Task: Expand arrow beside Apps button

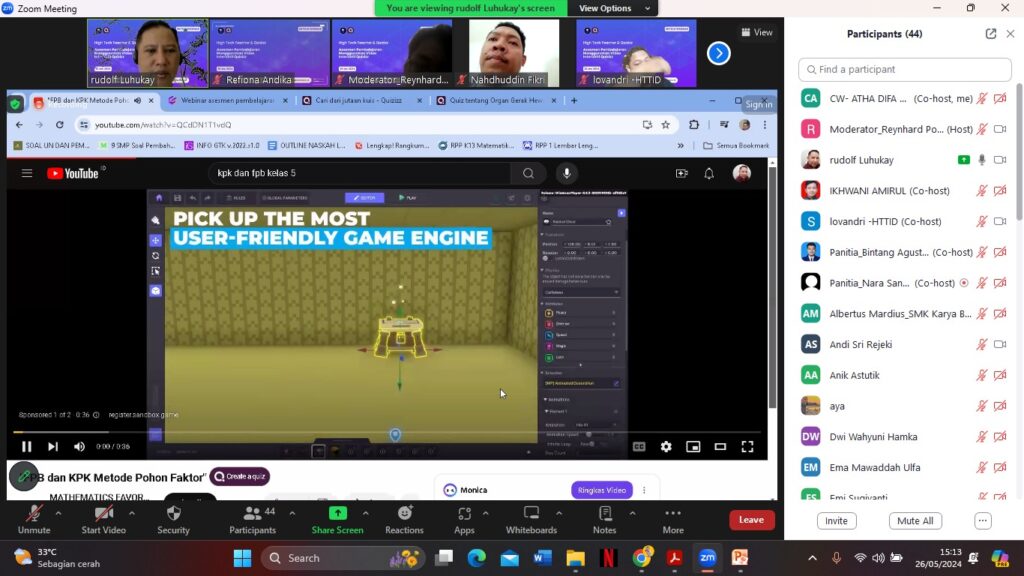Action: click(x=486, y=513)
